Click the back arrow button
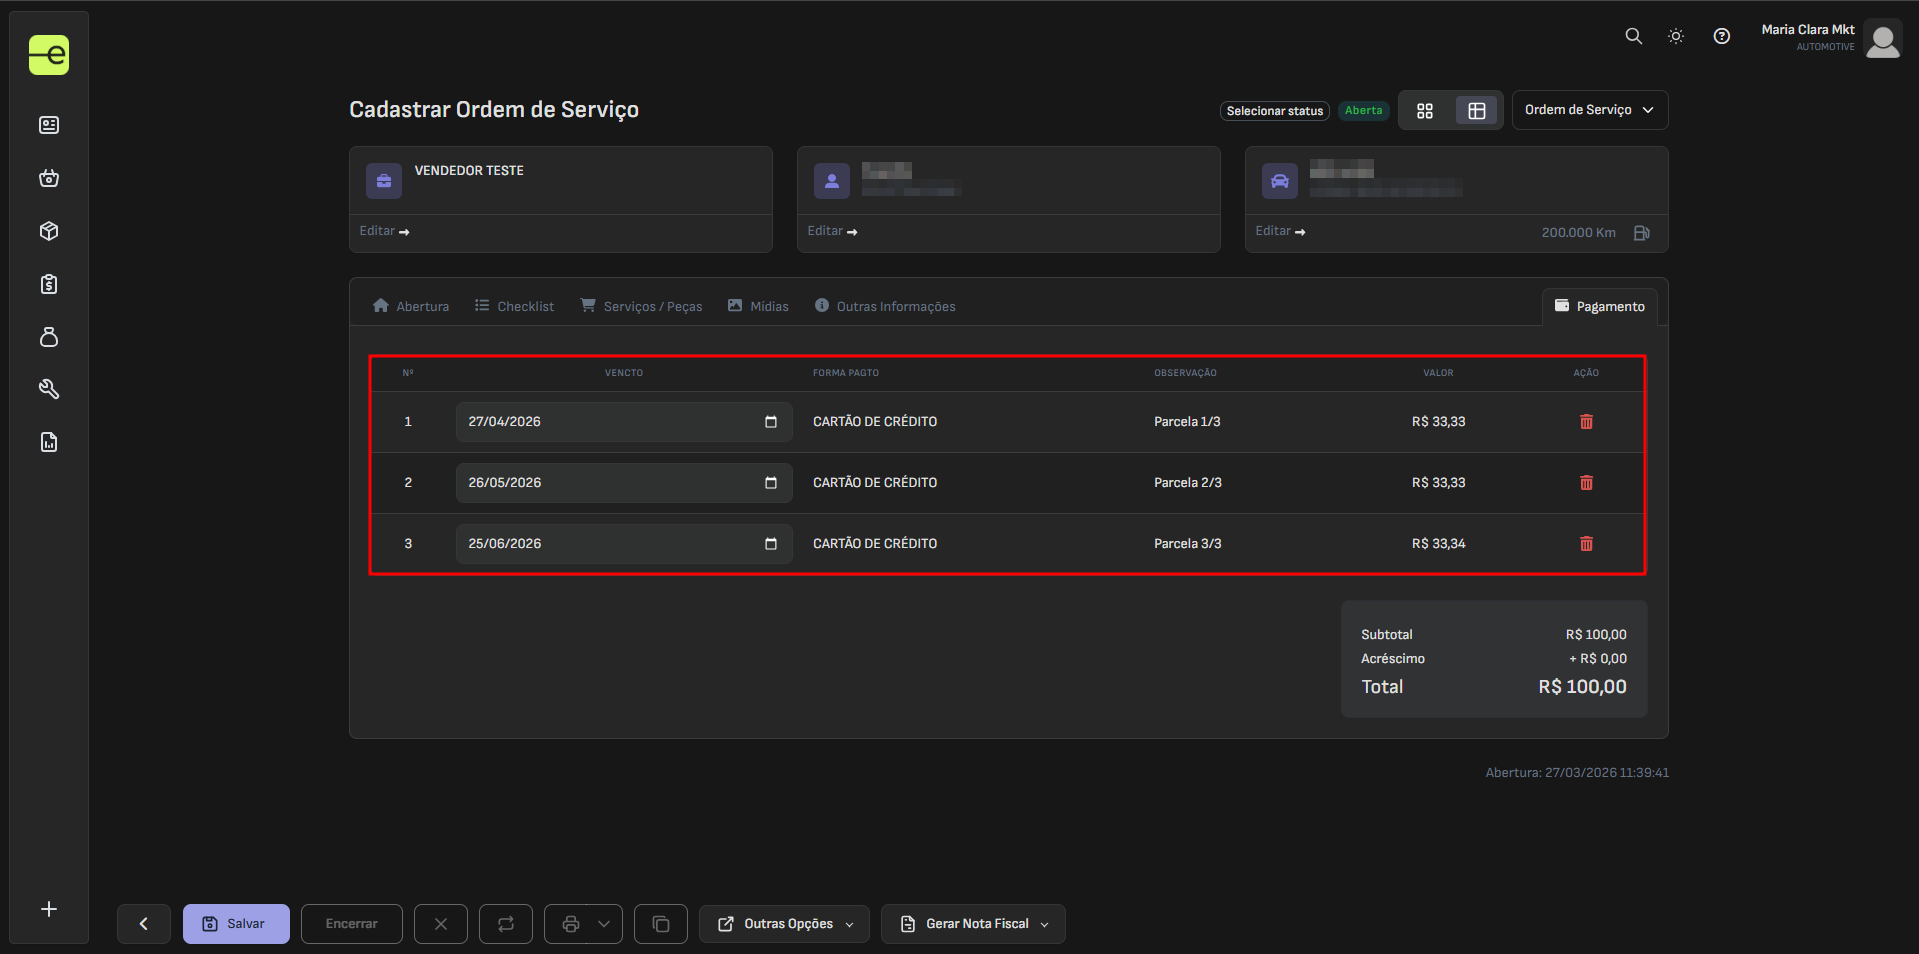This screenshot has width=1919, height=954. (143, 924)
